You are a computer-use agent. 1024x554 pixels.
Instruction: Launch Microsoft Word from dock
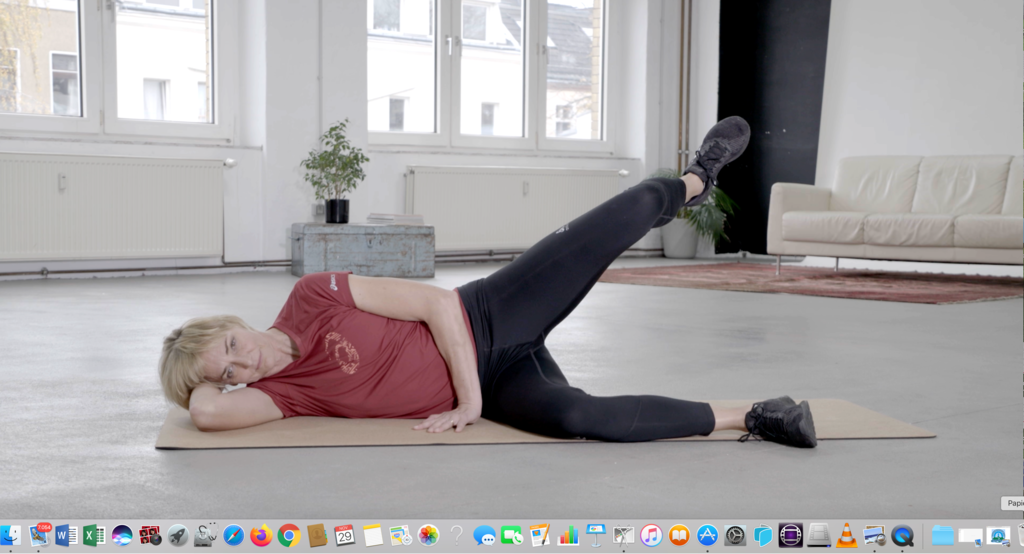click(66, 535)
